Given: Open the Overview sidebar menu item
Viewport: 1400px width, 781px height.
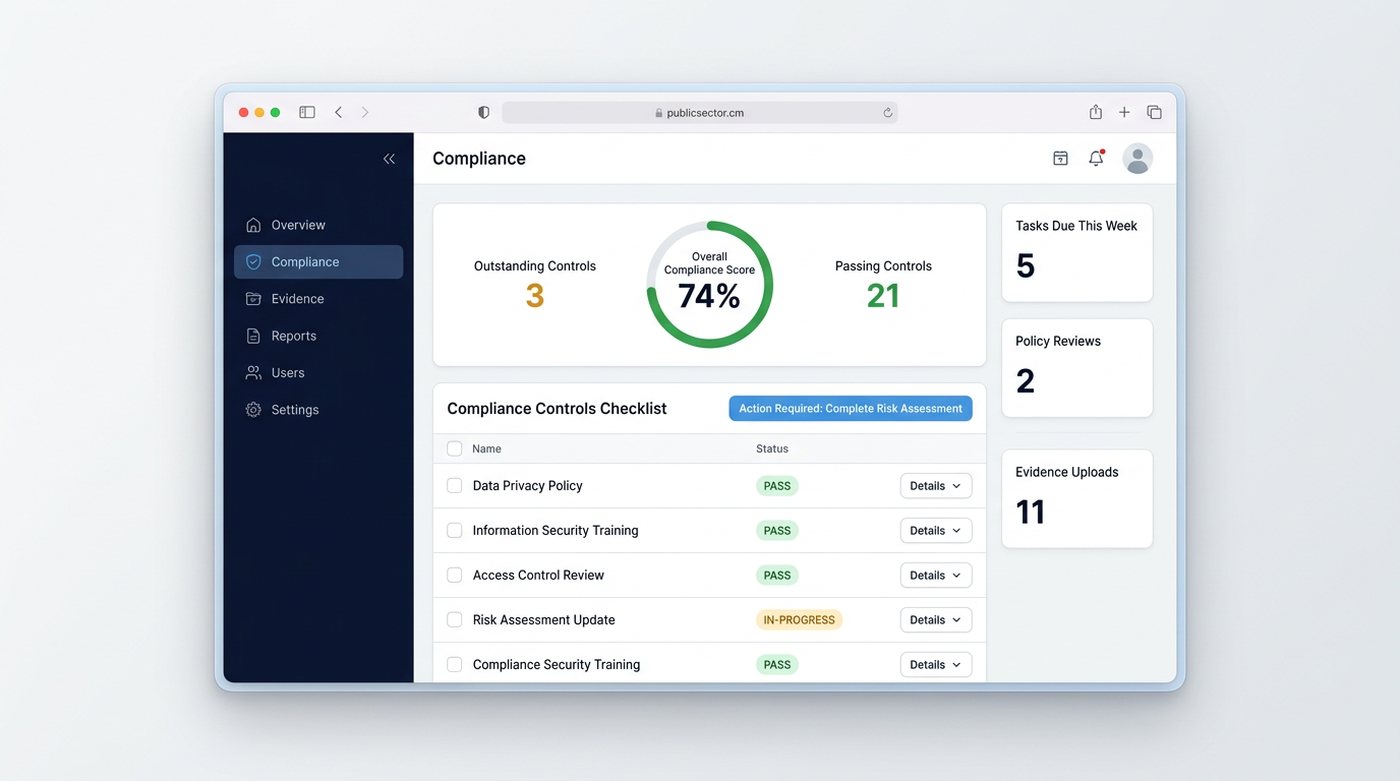Looking at the screenshot, I should pyautogui.click(x=319, y=225).
